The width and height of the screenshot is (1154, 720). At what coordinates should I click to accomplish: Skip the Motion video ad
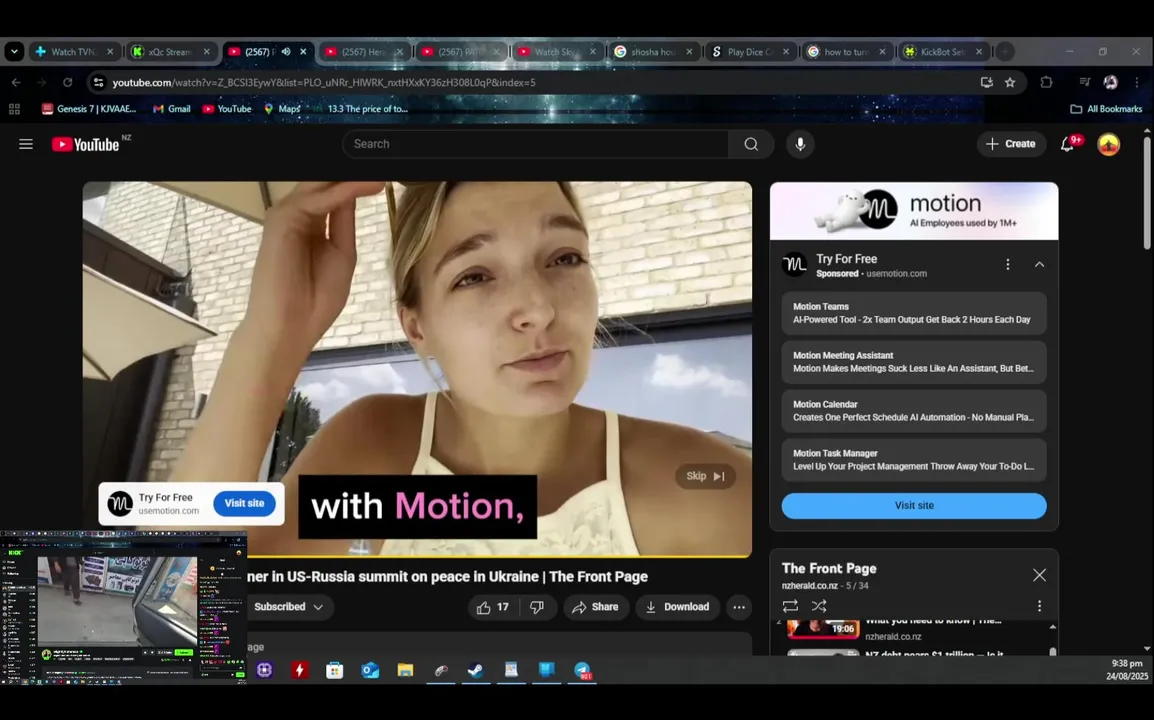tap(705, 476)
